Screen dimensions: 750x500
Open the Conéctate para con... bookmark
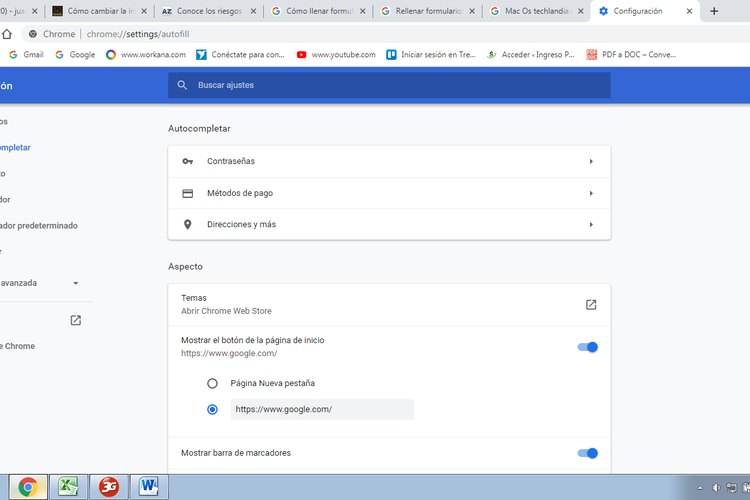[240, 55]
